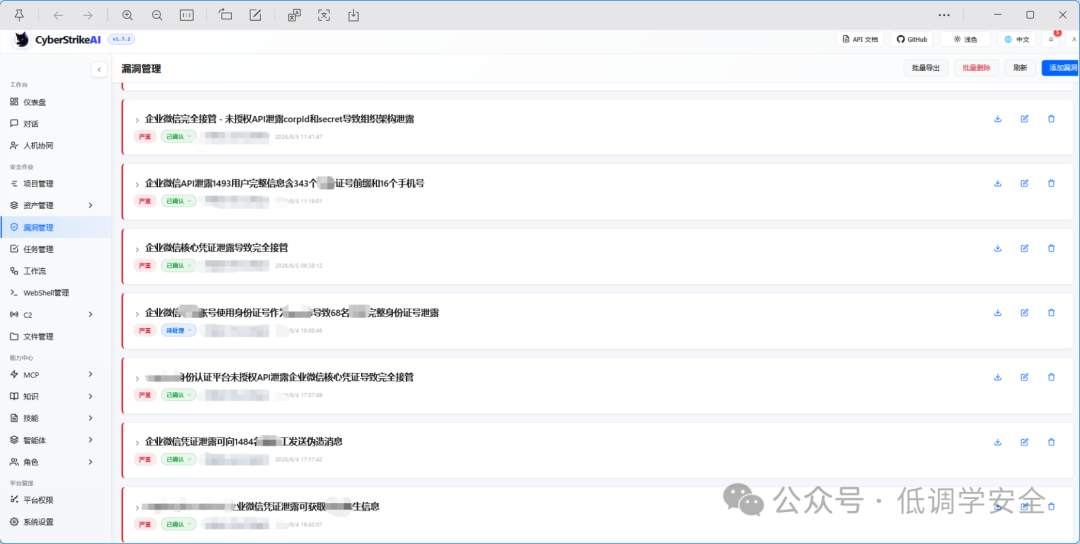Expand the MCP sidebar section
The image size is (1080, 544).
click(x=90, y=375)
